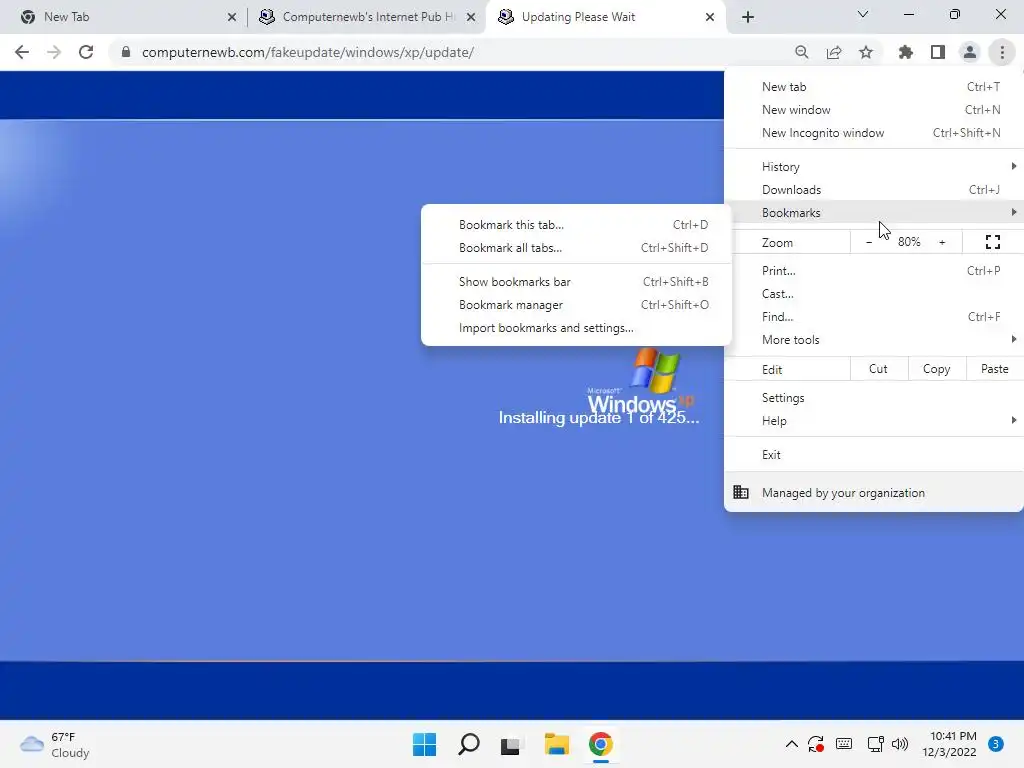Select Exit from the menu
This screenshot has height=768, width=1024.
pyautogui.click(x=874, y=455)
